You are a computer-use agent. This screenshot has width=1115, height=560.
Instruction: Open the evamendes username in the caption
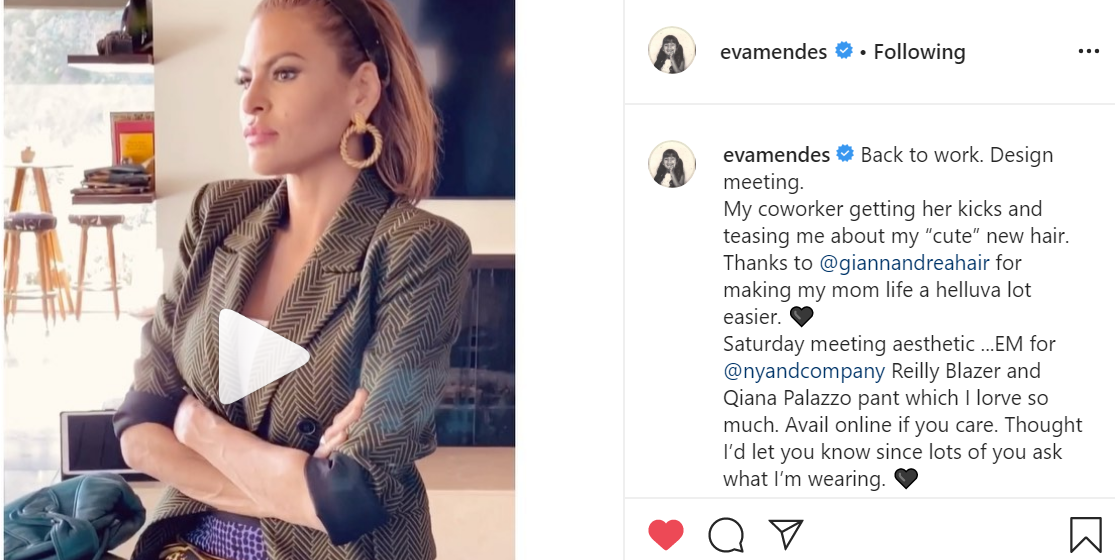click(x=777, y=155)
